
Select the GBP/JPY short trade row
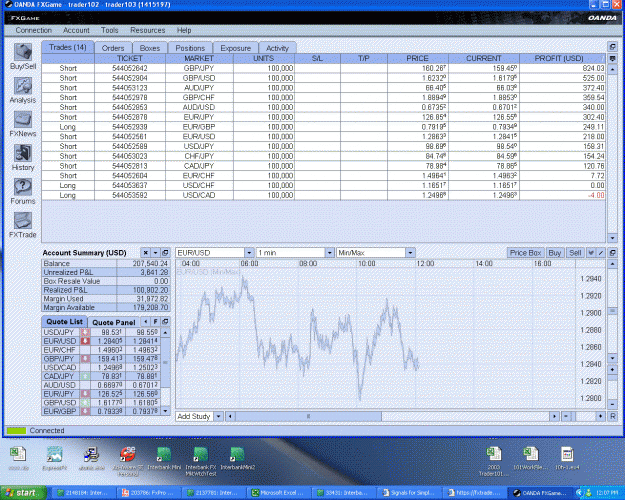tap(323, 68)
